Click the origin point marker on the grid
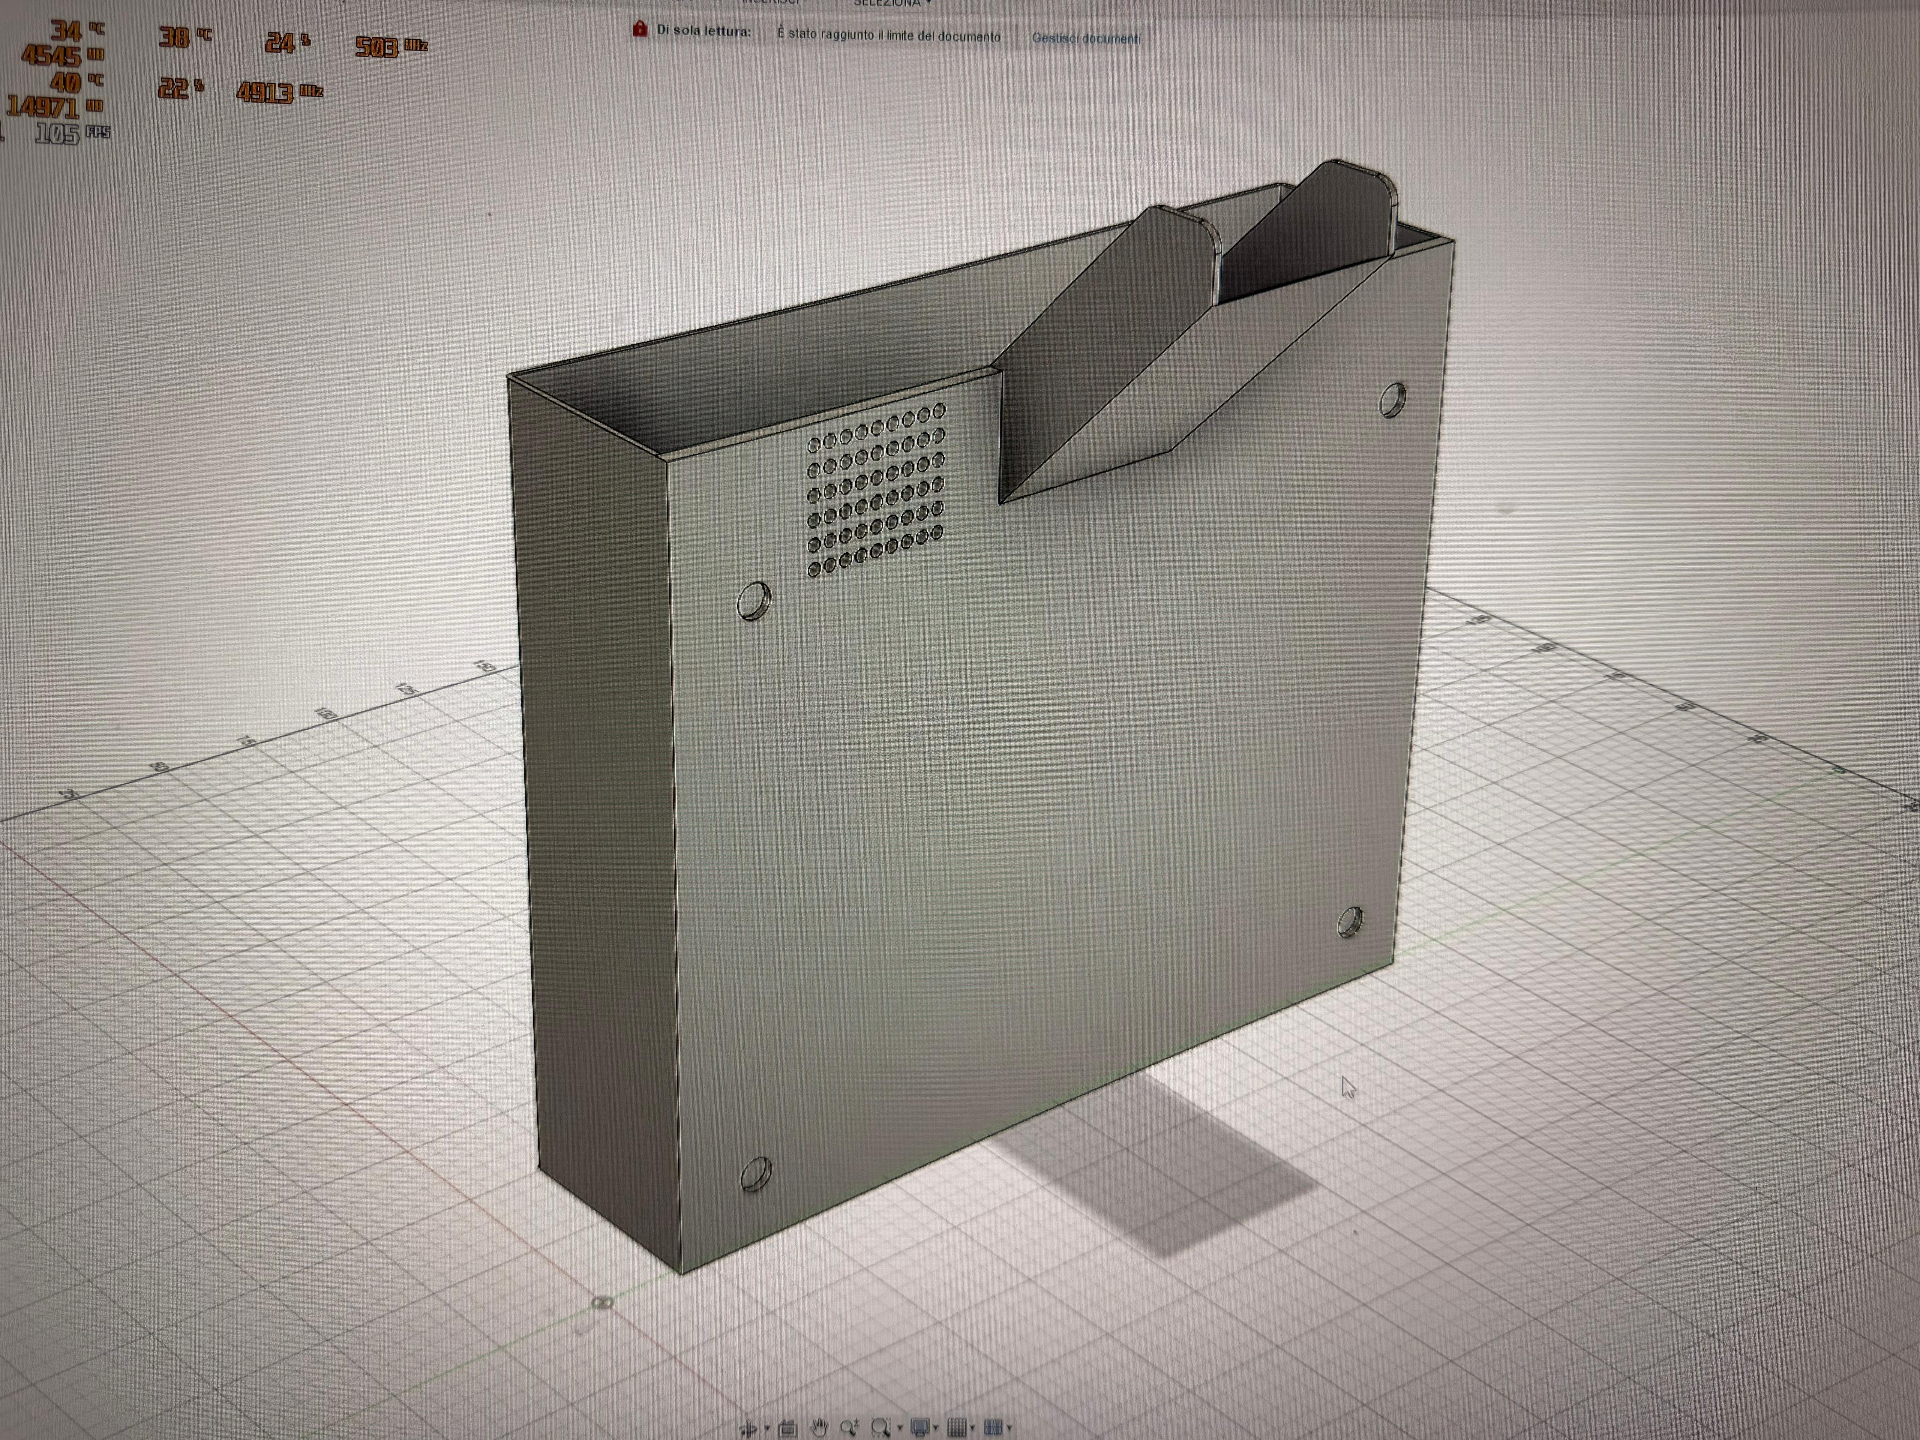Viewport: 1920px width, 1440px height. pos(602,1302)
